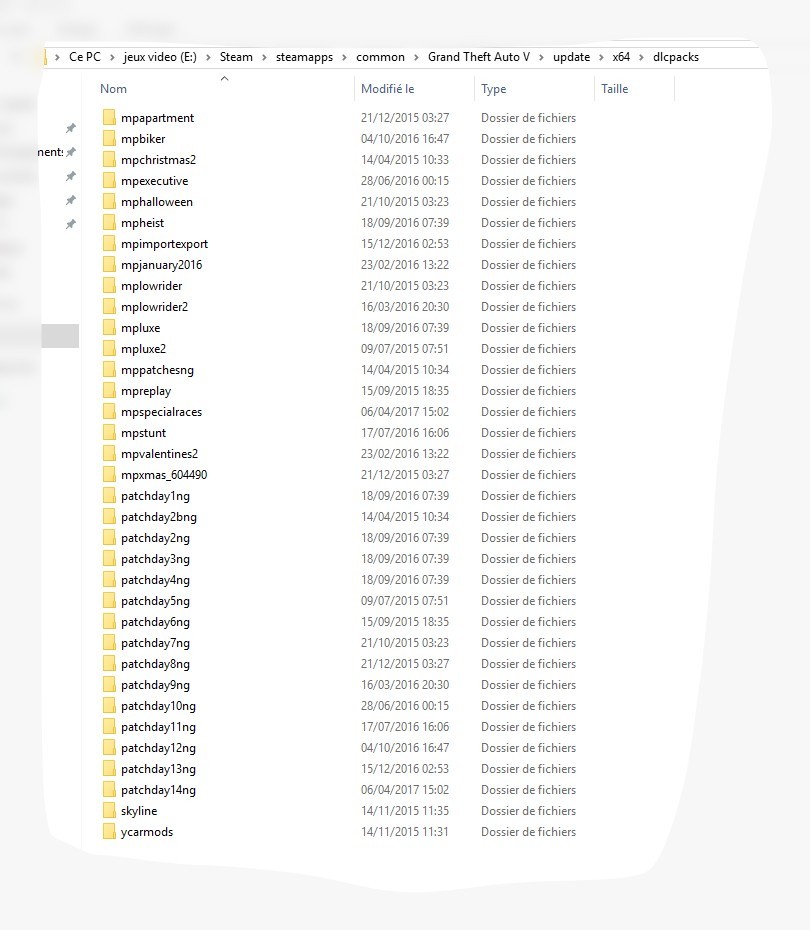Select the patchday2bng folder icon
Viewport: 810px width, 930px height.
[x=109, y=517]
